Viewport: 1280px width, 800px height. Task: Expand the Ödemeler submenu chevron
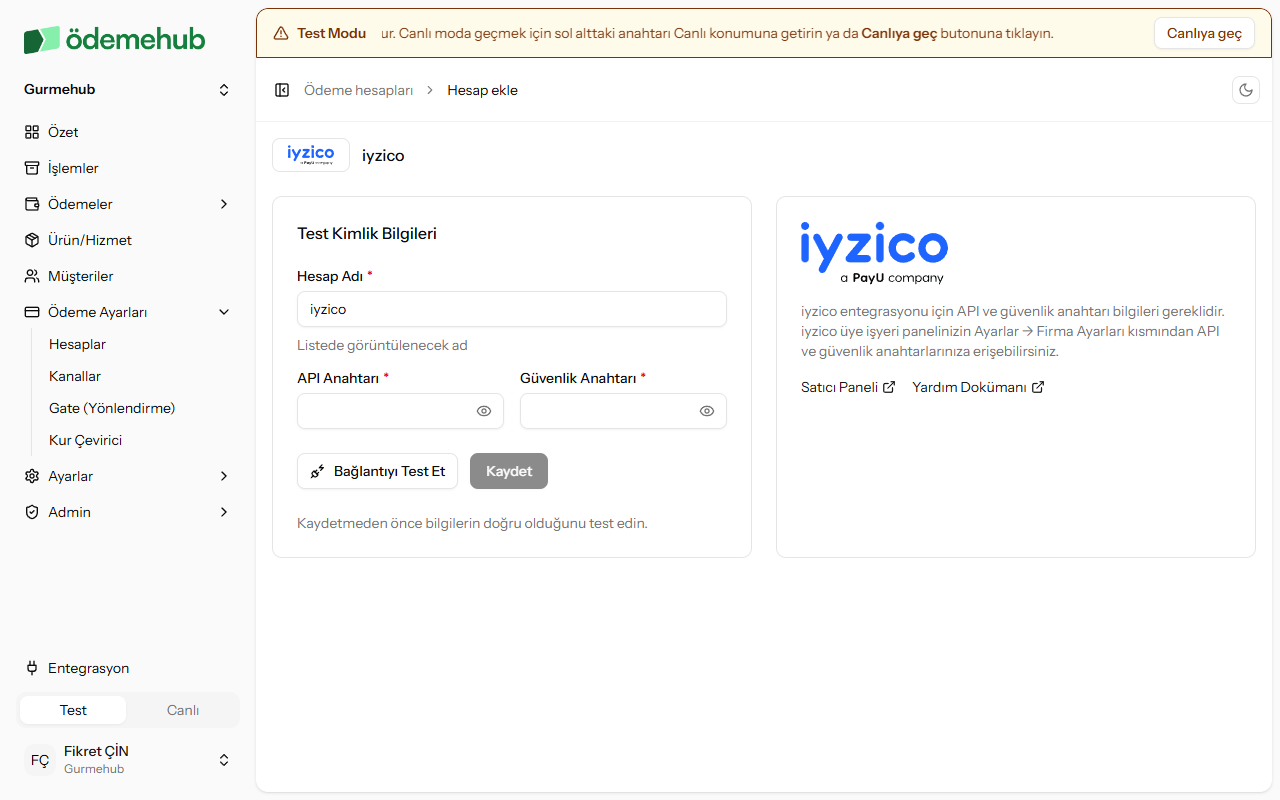[224, 204]
